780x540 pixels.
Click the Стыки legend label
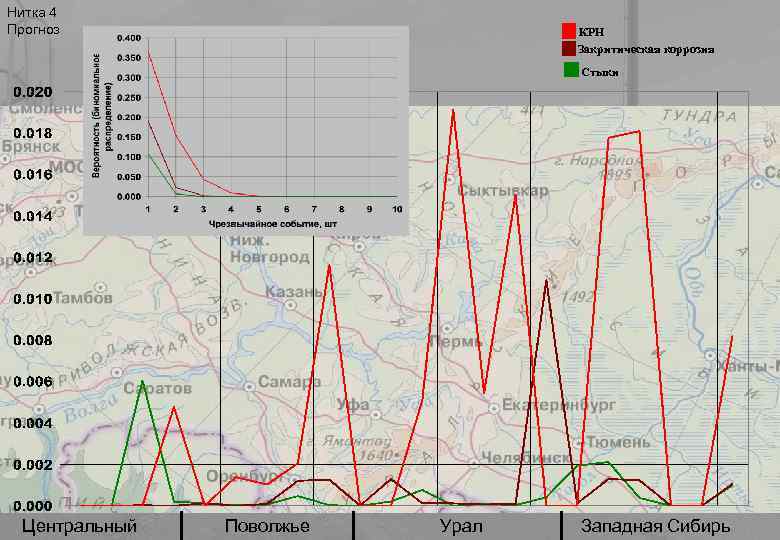tap(599, 73)
